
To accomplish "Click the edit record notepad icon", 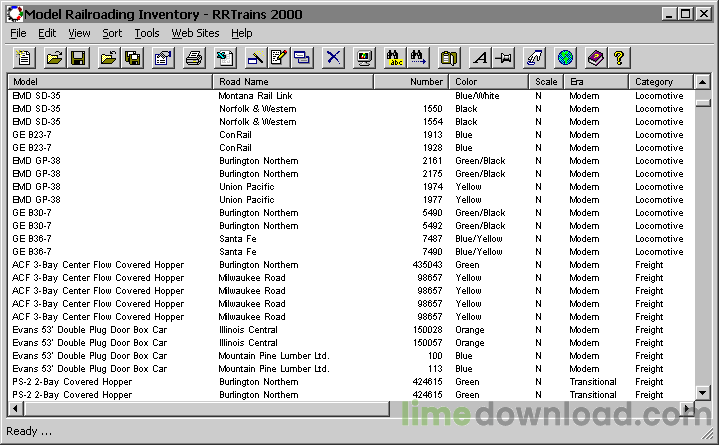I will [x=279, y=58].
